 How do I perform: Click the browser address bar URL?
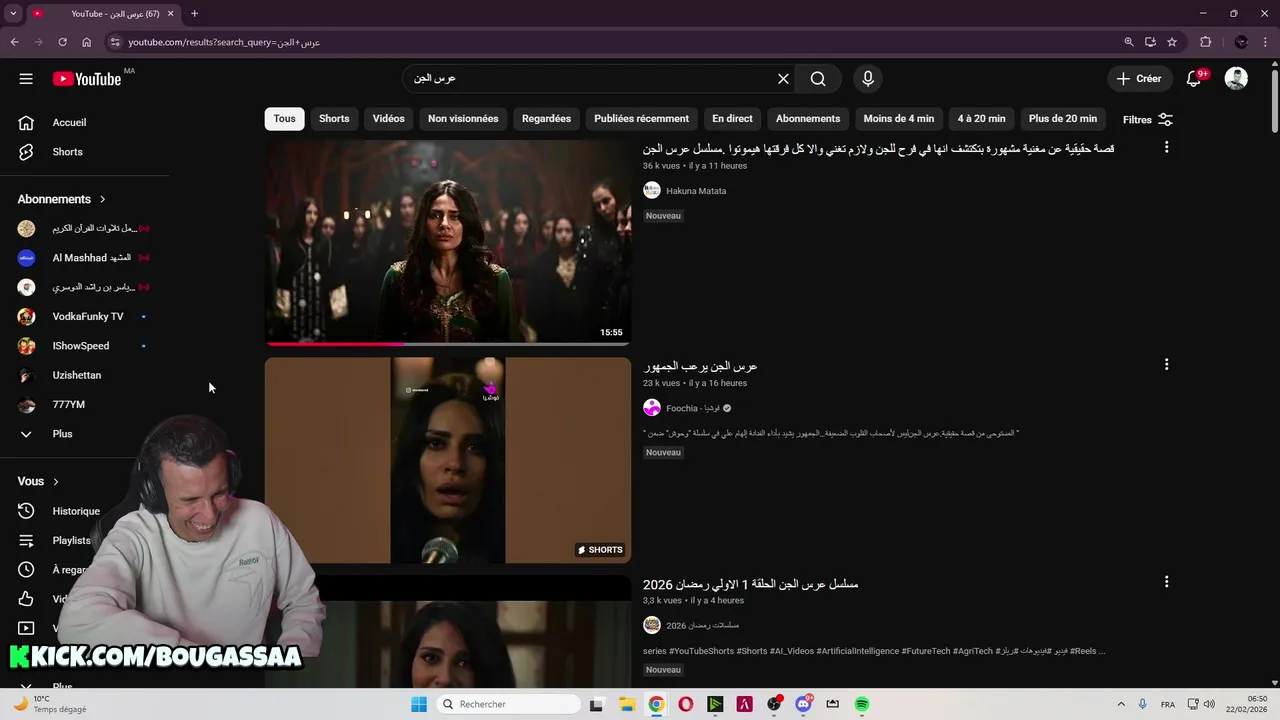coord(224,42)
